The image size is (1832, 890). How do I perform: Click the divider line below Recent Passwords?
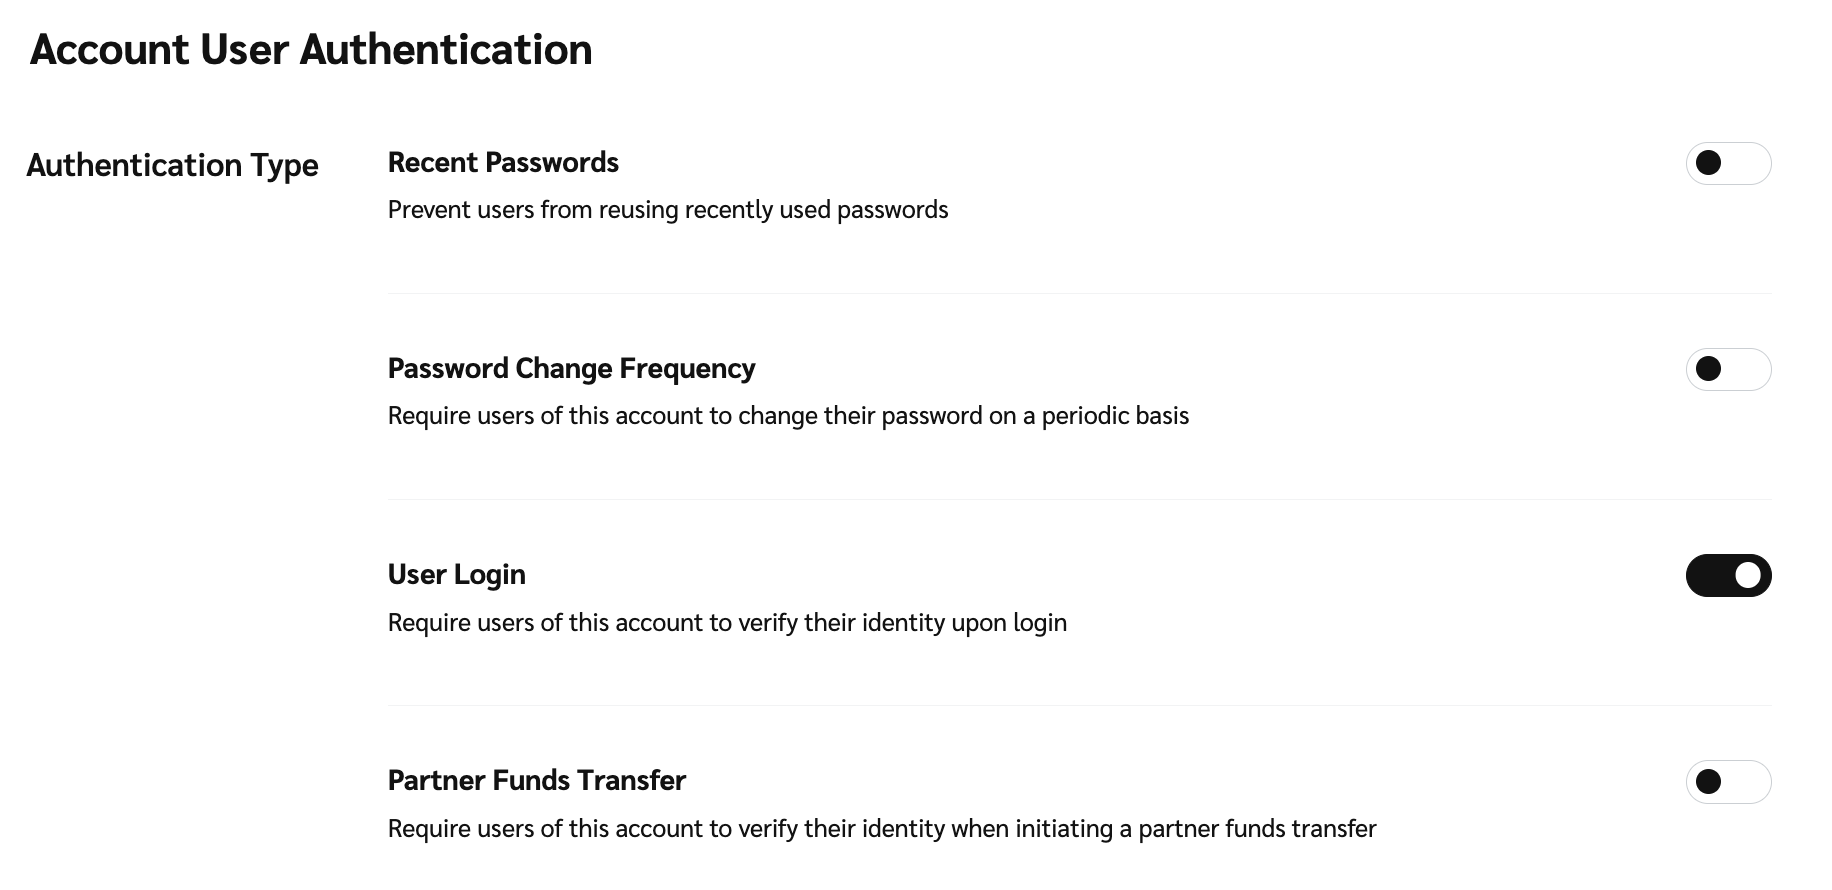coord(1079,294)
